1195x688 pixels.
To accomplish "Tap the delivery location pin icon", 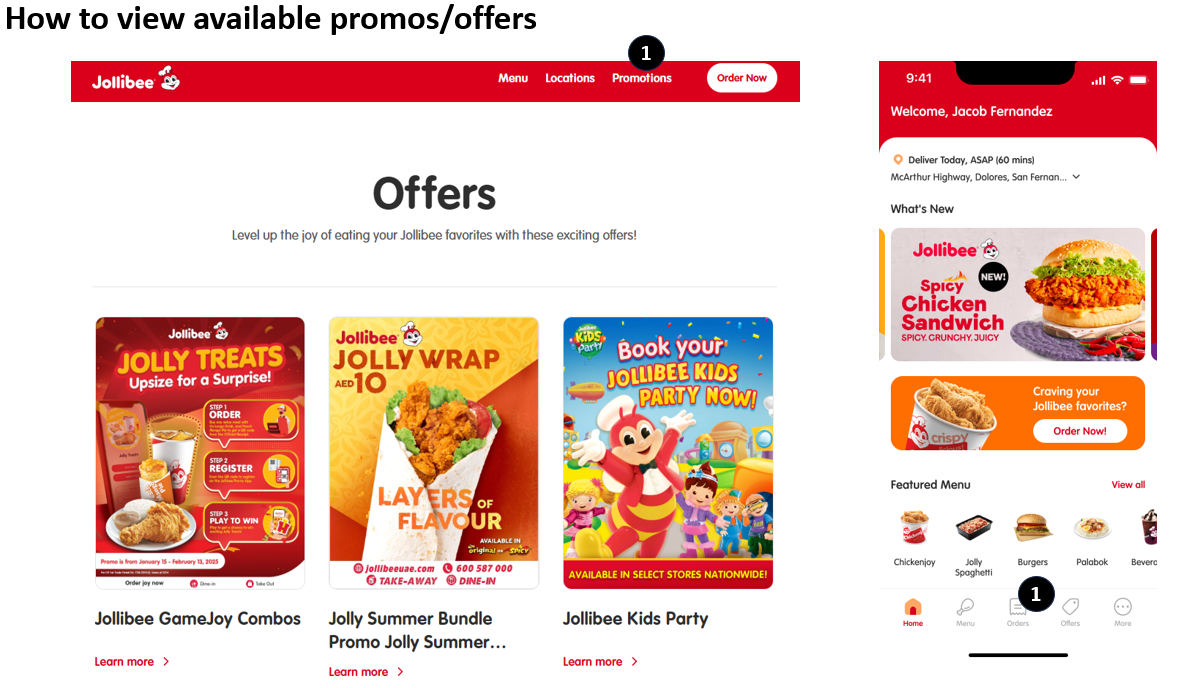I will tap(898, 160).
